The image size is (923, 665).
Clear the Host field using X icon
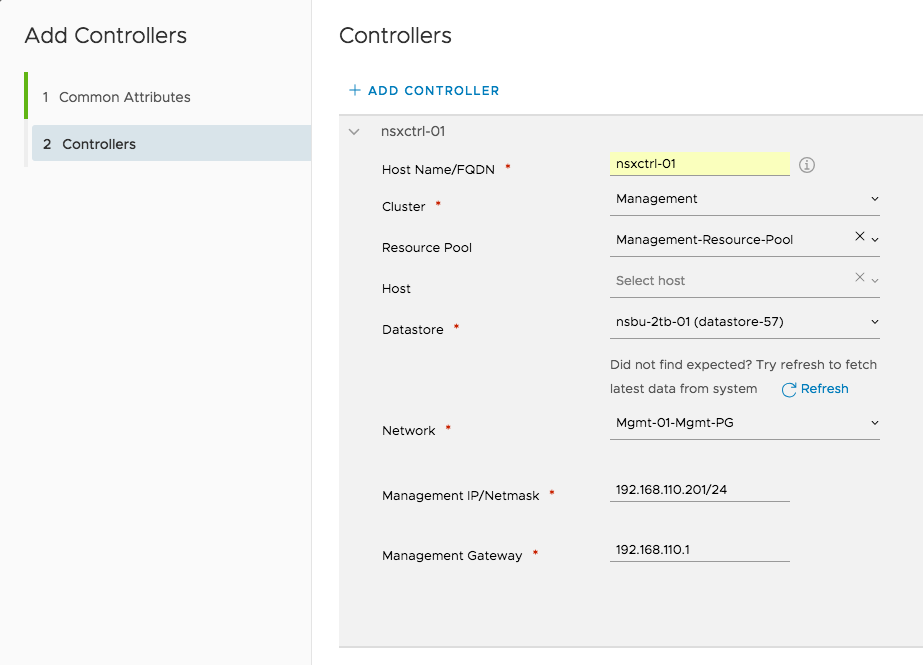[859, 277]
